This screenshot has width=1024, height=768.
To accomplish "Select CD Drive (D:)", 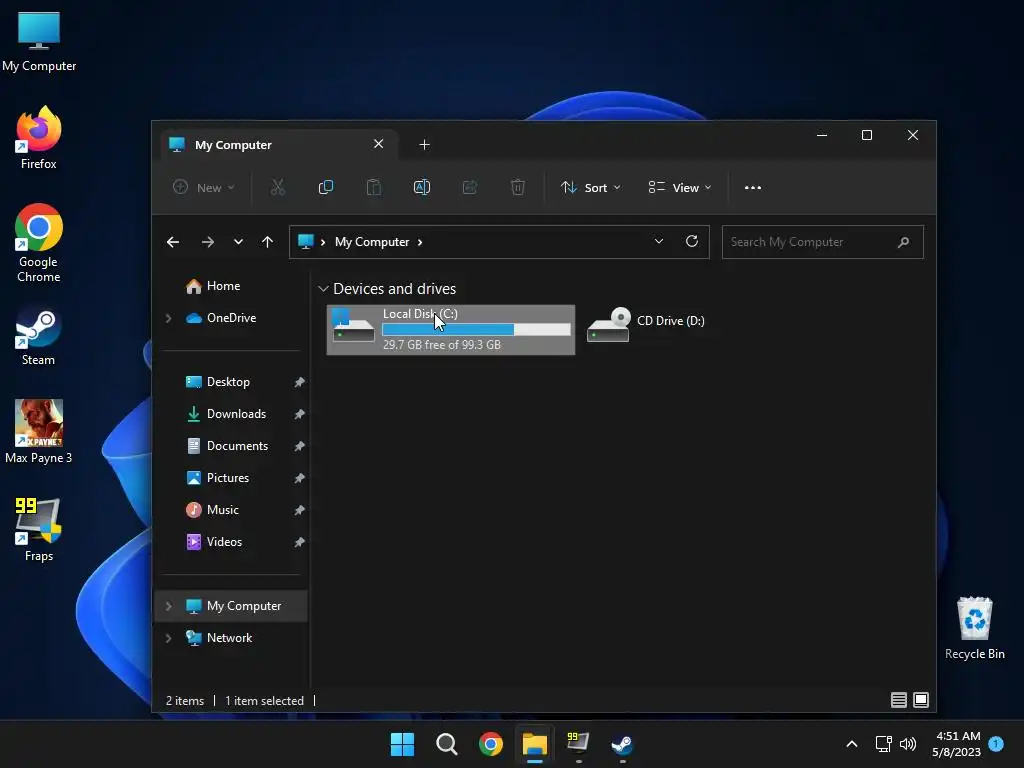I will (x=645, y=325).
